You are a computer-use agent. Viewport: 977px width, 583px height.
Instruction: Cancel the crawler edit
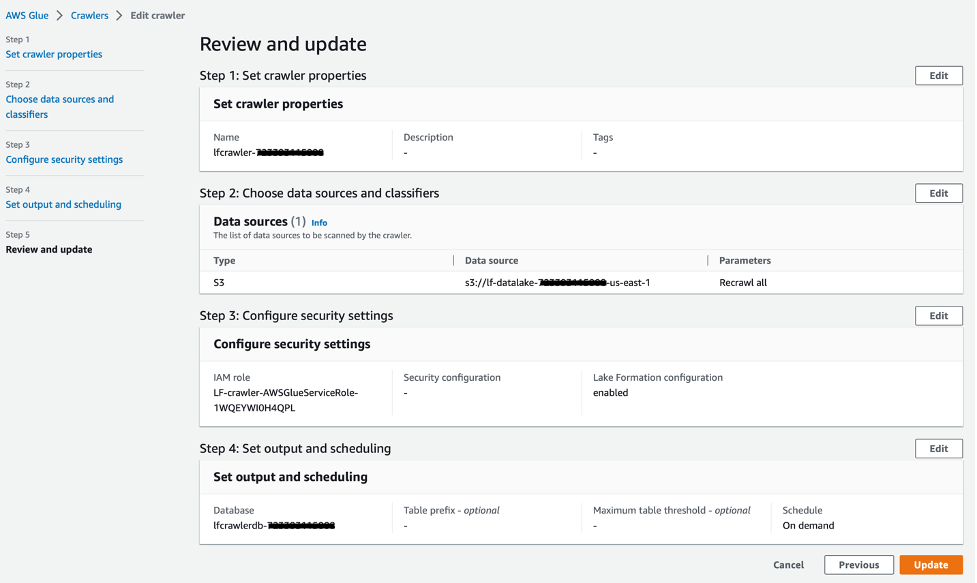tap(788, 565)
